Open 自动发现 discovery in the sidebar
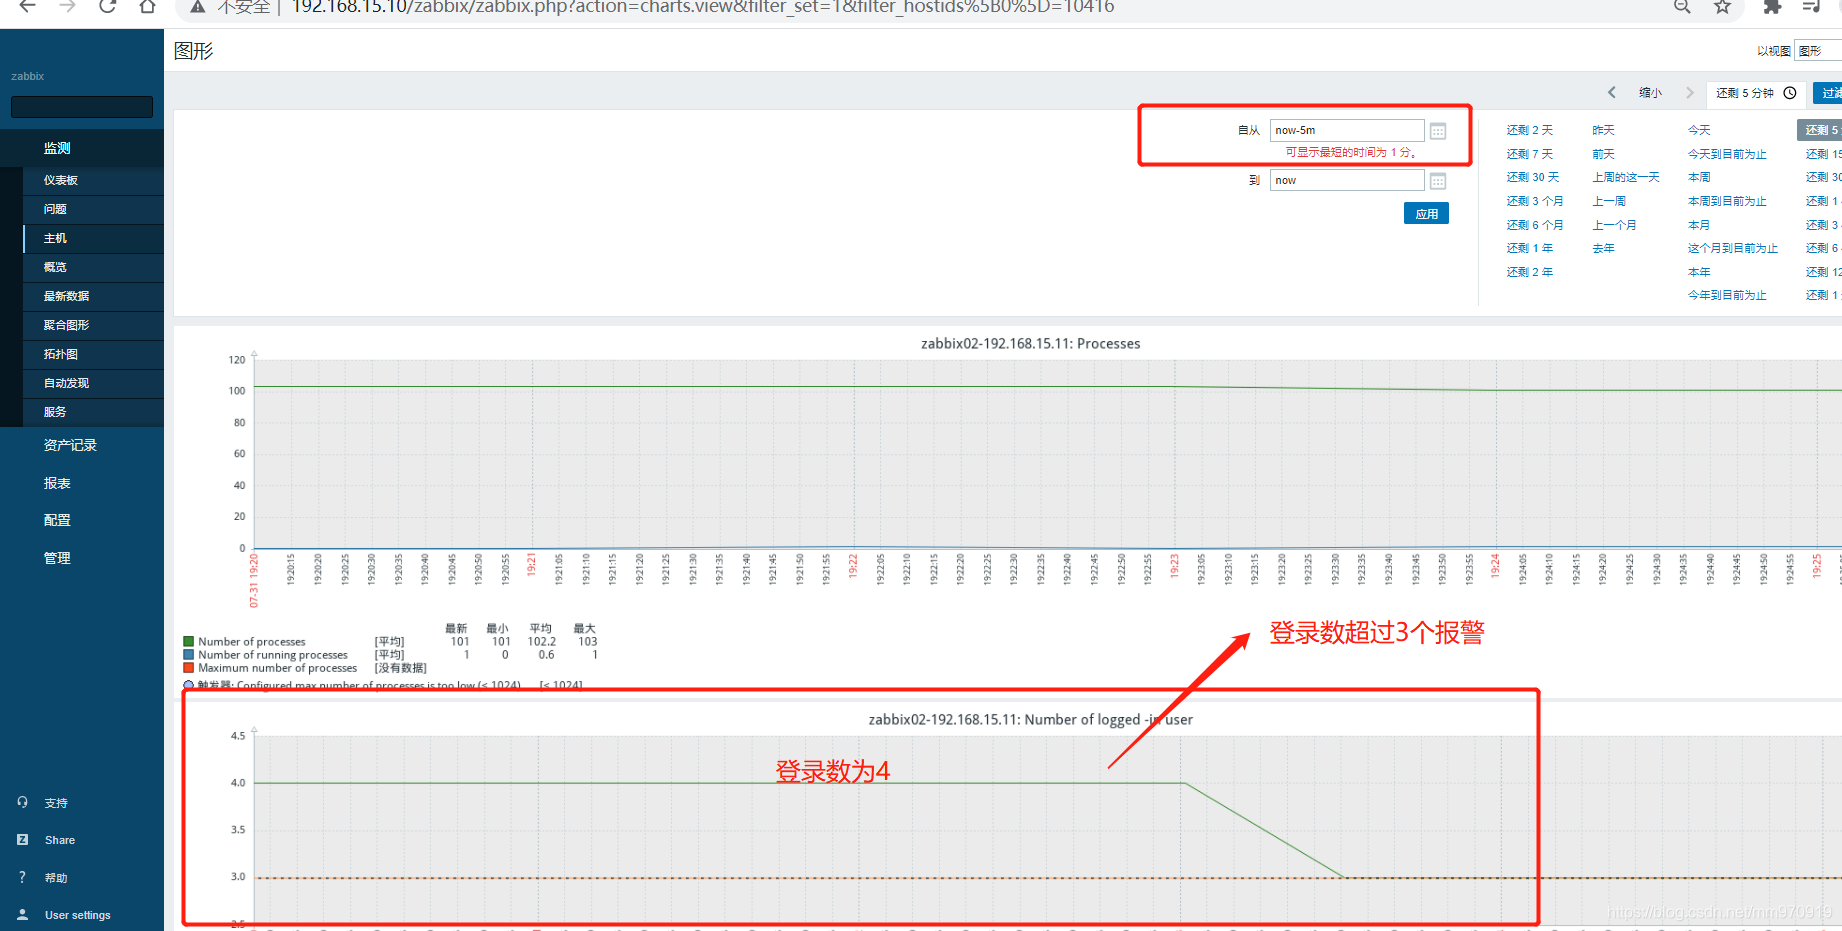This screenshot has height=931, width=1842. point(93,384)
